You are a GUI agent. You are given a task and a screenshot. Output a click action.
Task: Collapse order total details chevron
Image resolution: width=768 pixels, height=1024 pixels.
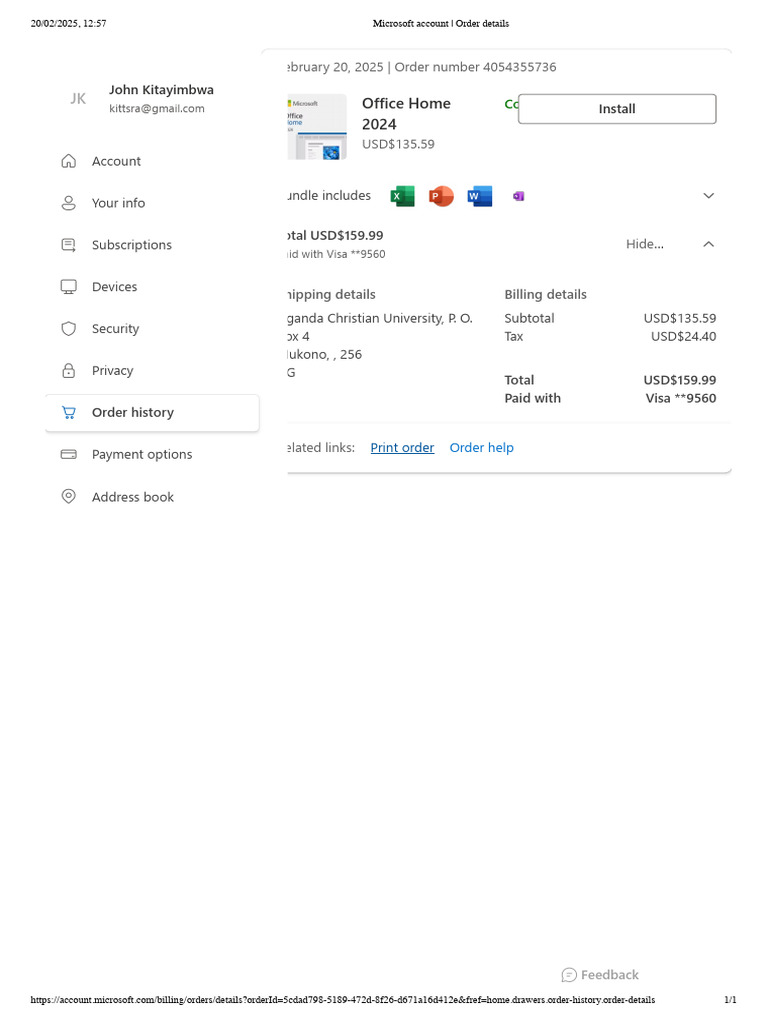tap(709, 244)
